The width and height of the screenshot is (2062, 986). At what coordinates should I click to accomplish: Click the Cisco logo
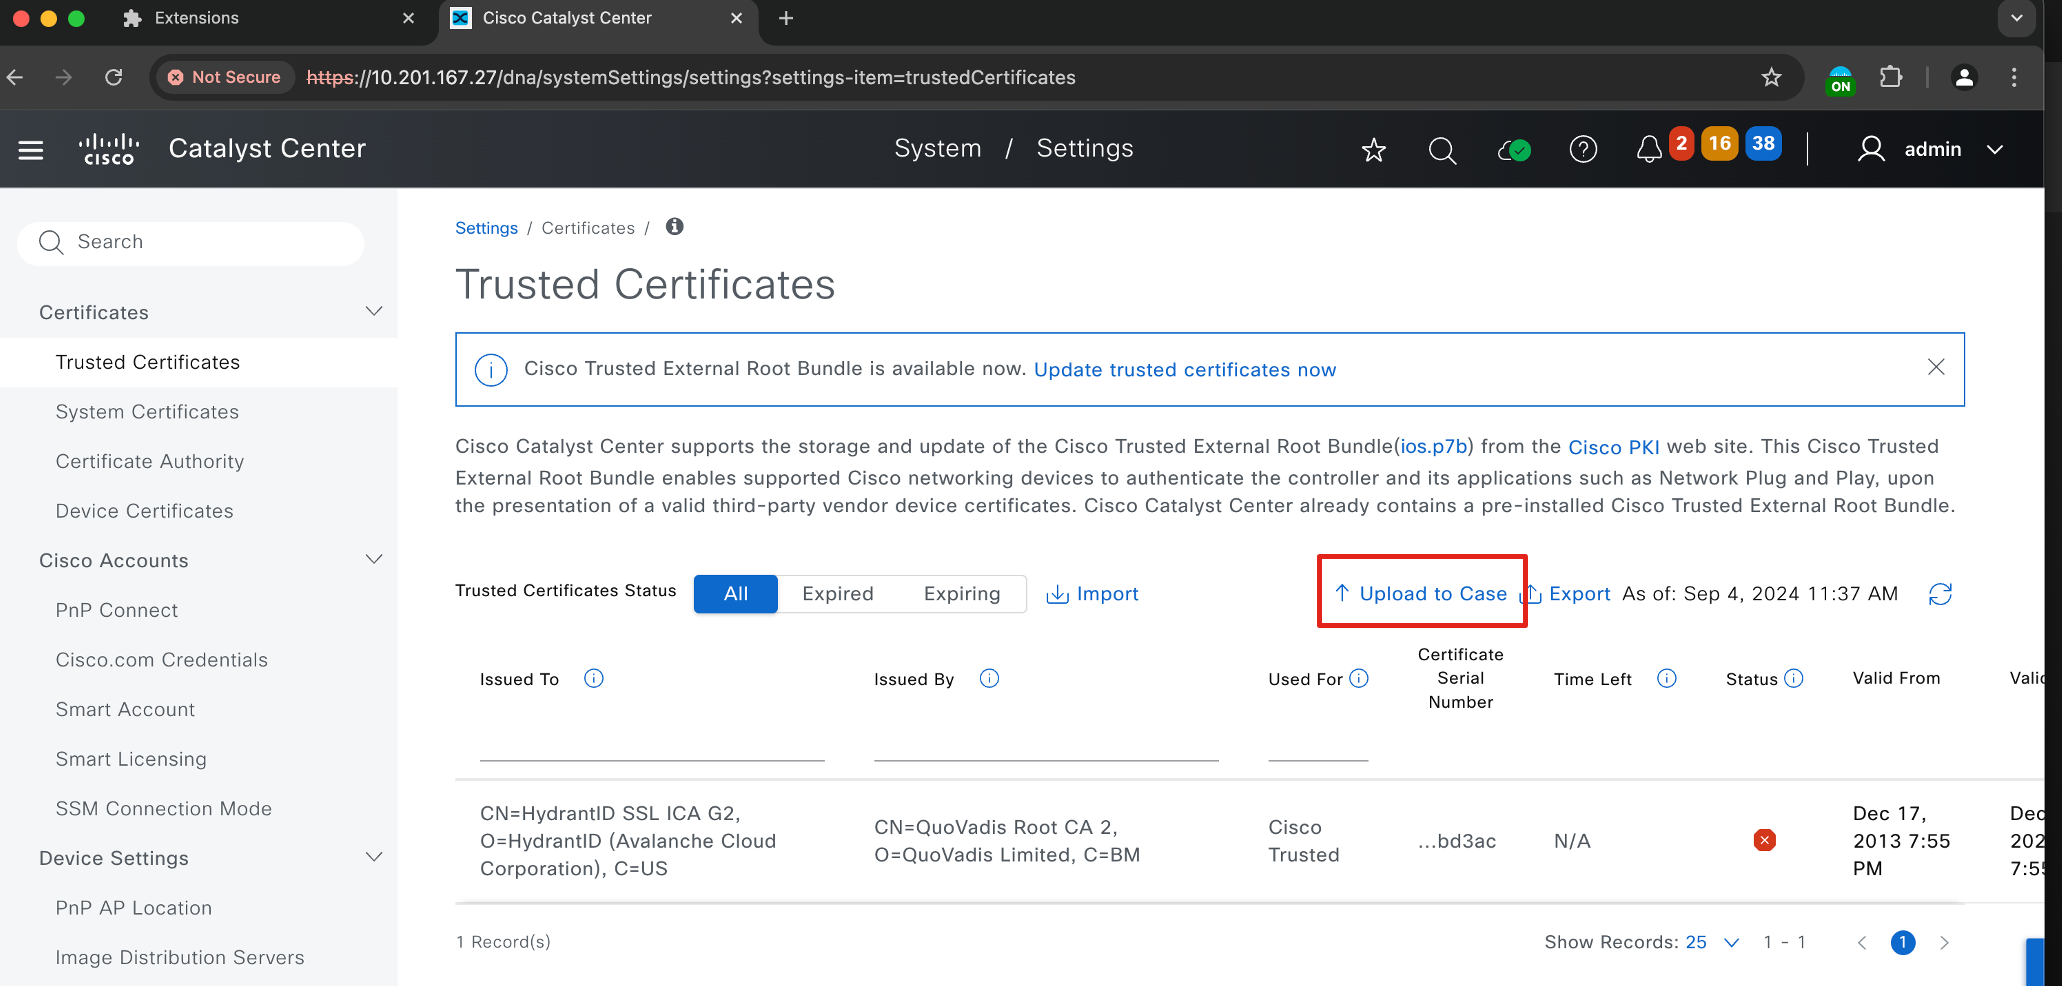[109, 149]
